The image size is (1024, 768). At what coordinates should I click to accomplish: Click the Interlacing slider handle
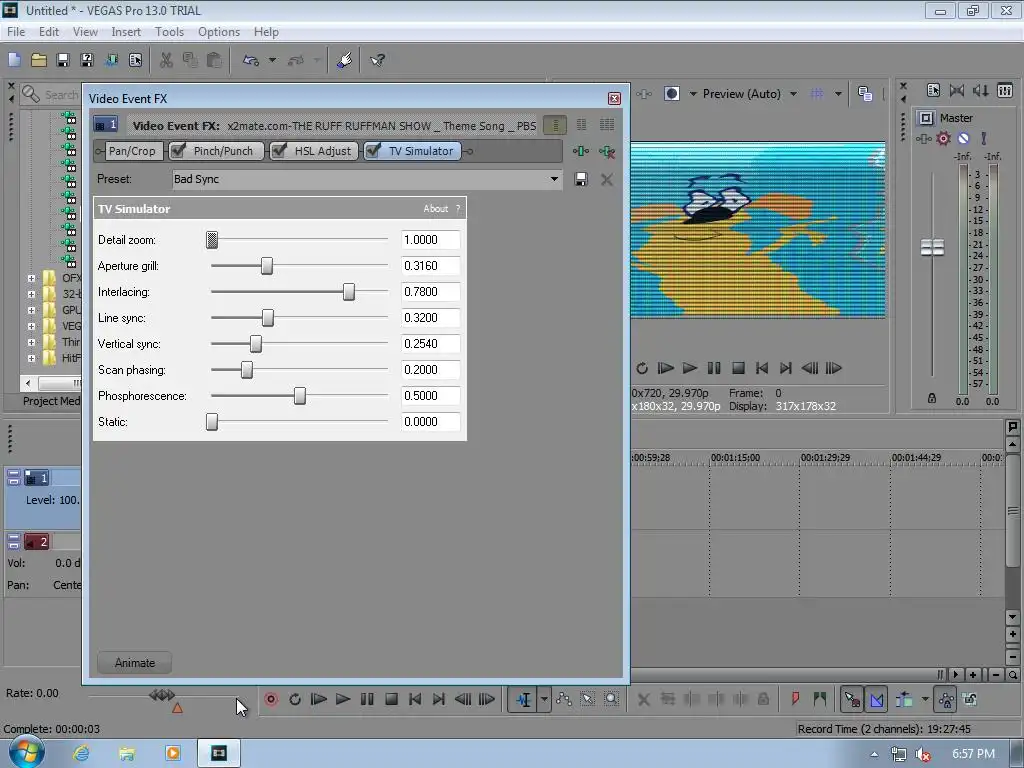pos(349,292)
